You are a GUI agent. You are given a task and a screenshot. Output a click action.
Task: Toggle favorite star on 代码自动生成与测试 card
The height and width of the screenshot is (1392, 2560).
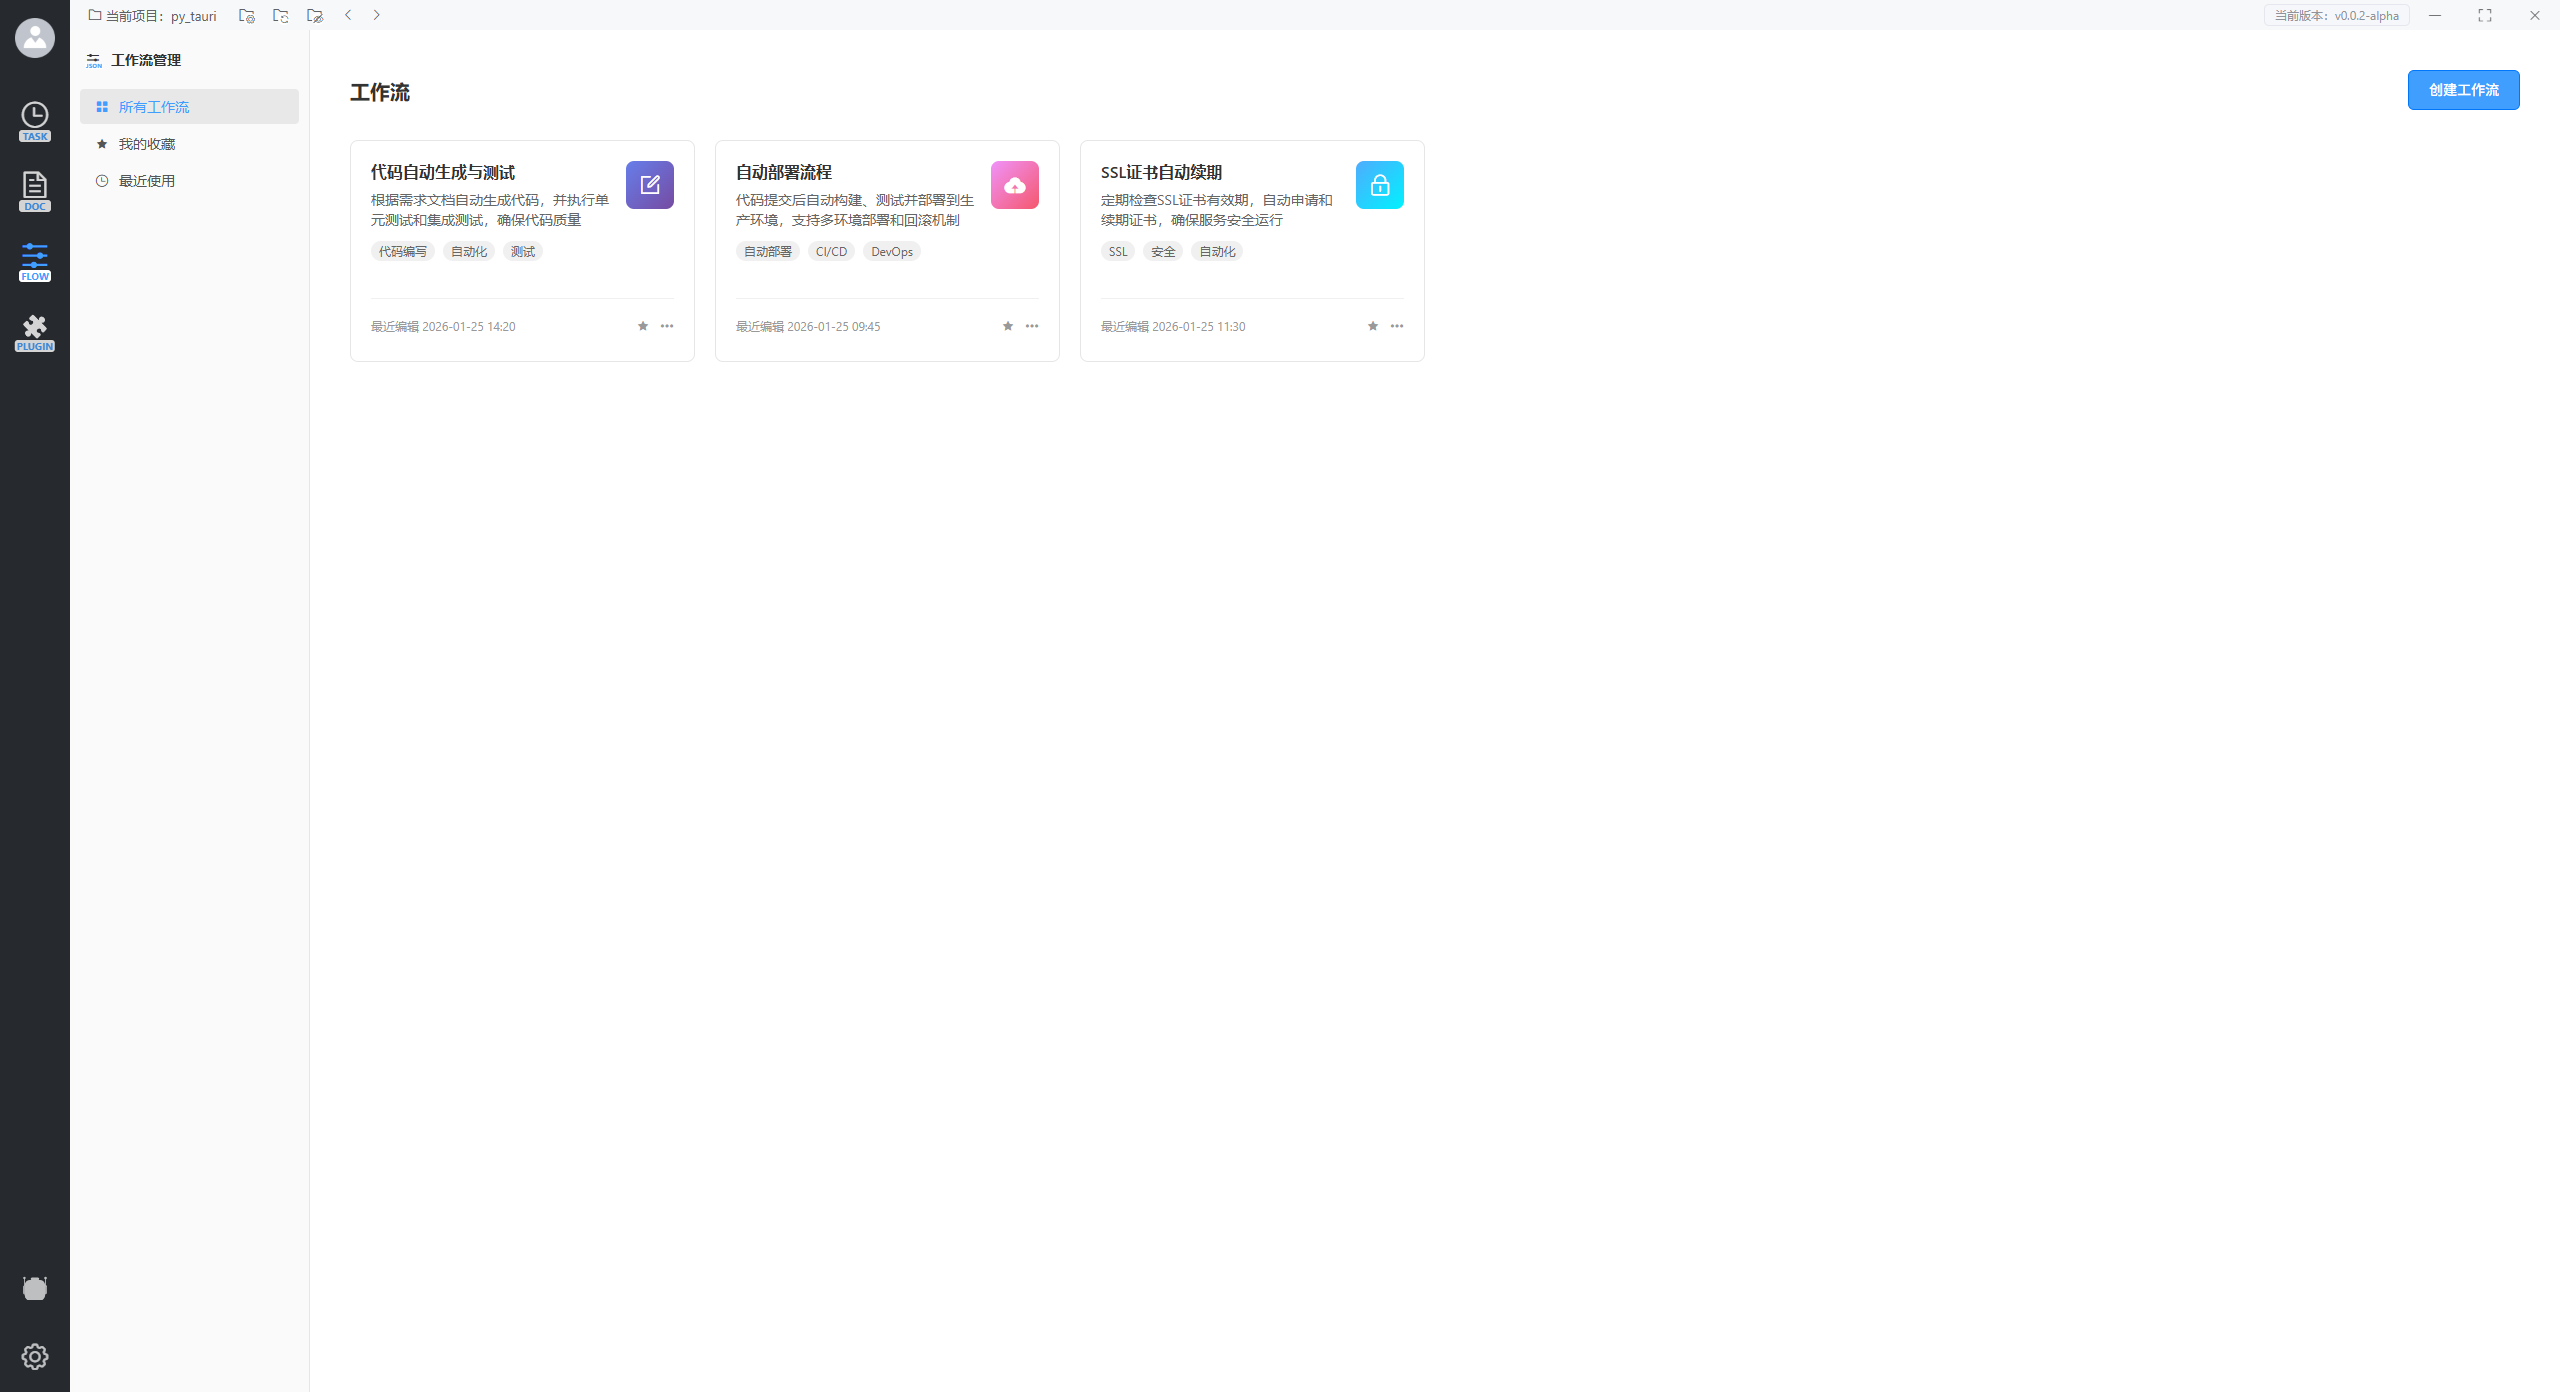click(643, 326)
